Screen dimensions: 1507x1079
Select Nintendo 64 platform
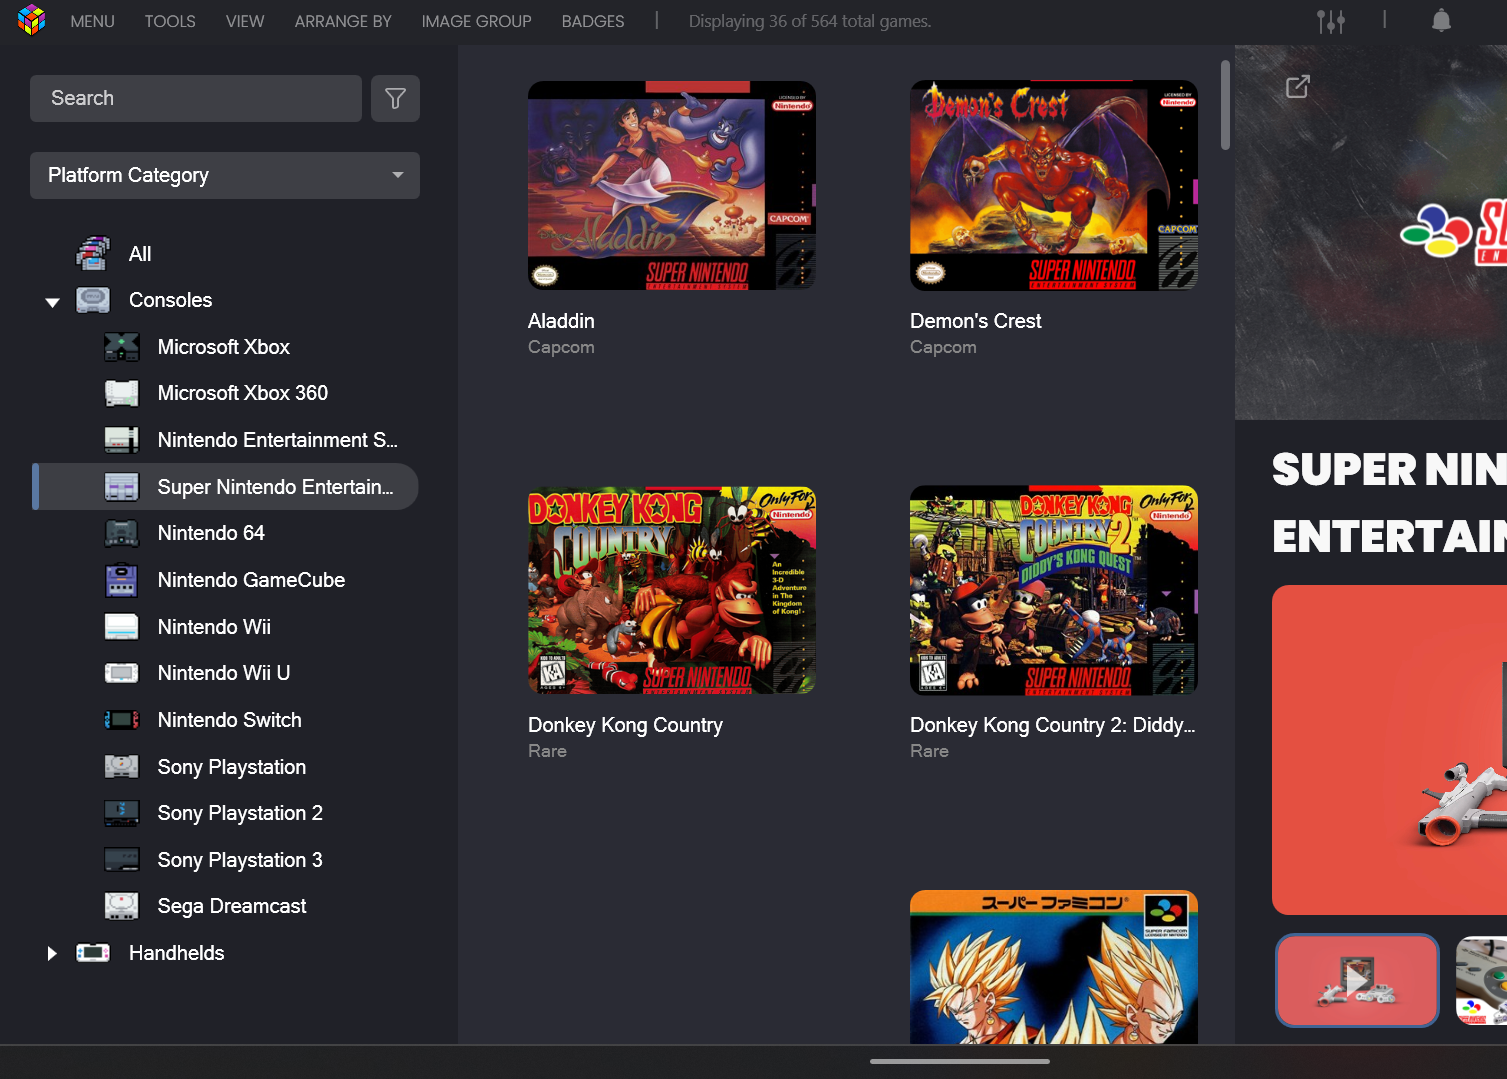coord(211,533)
